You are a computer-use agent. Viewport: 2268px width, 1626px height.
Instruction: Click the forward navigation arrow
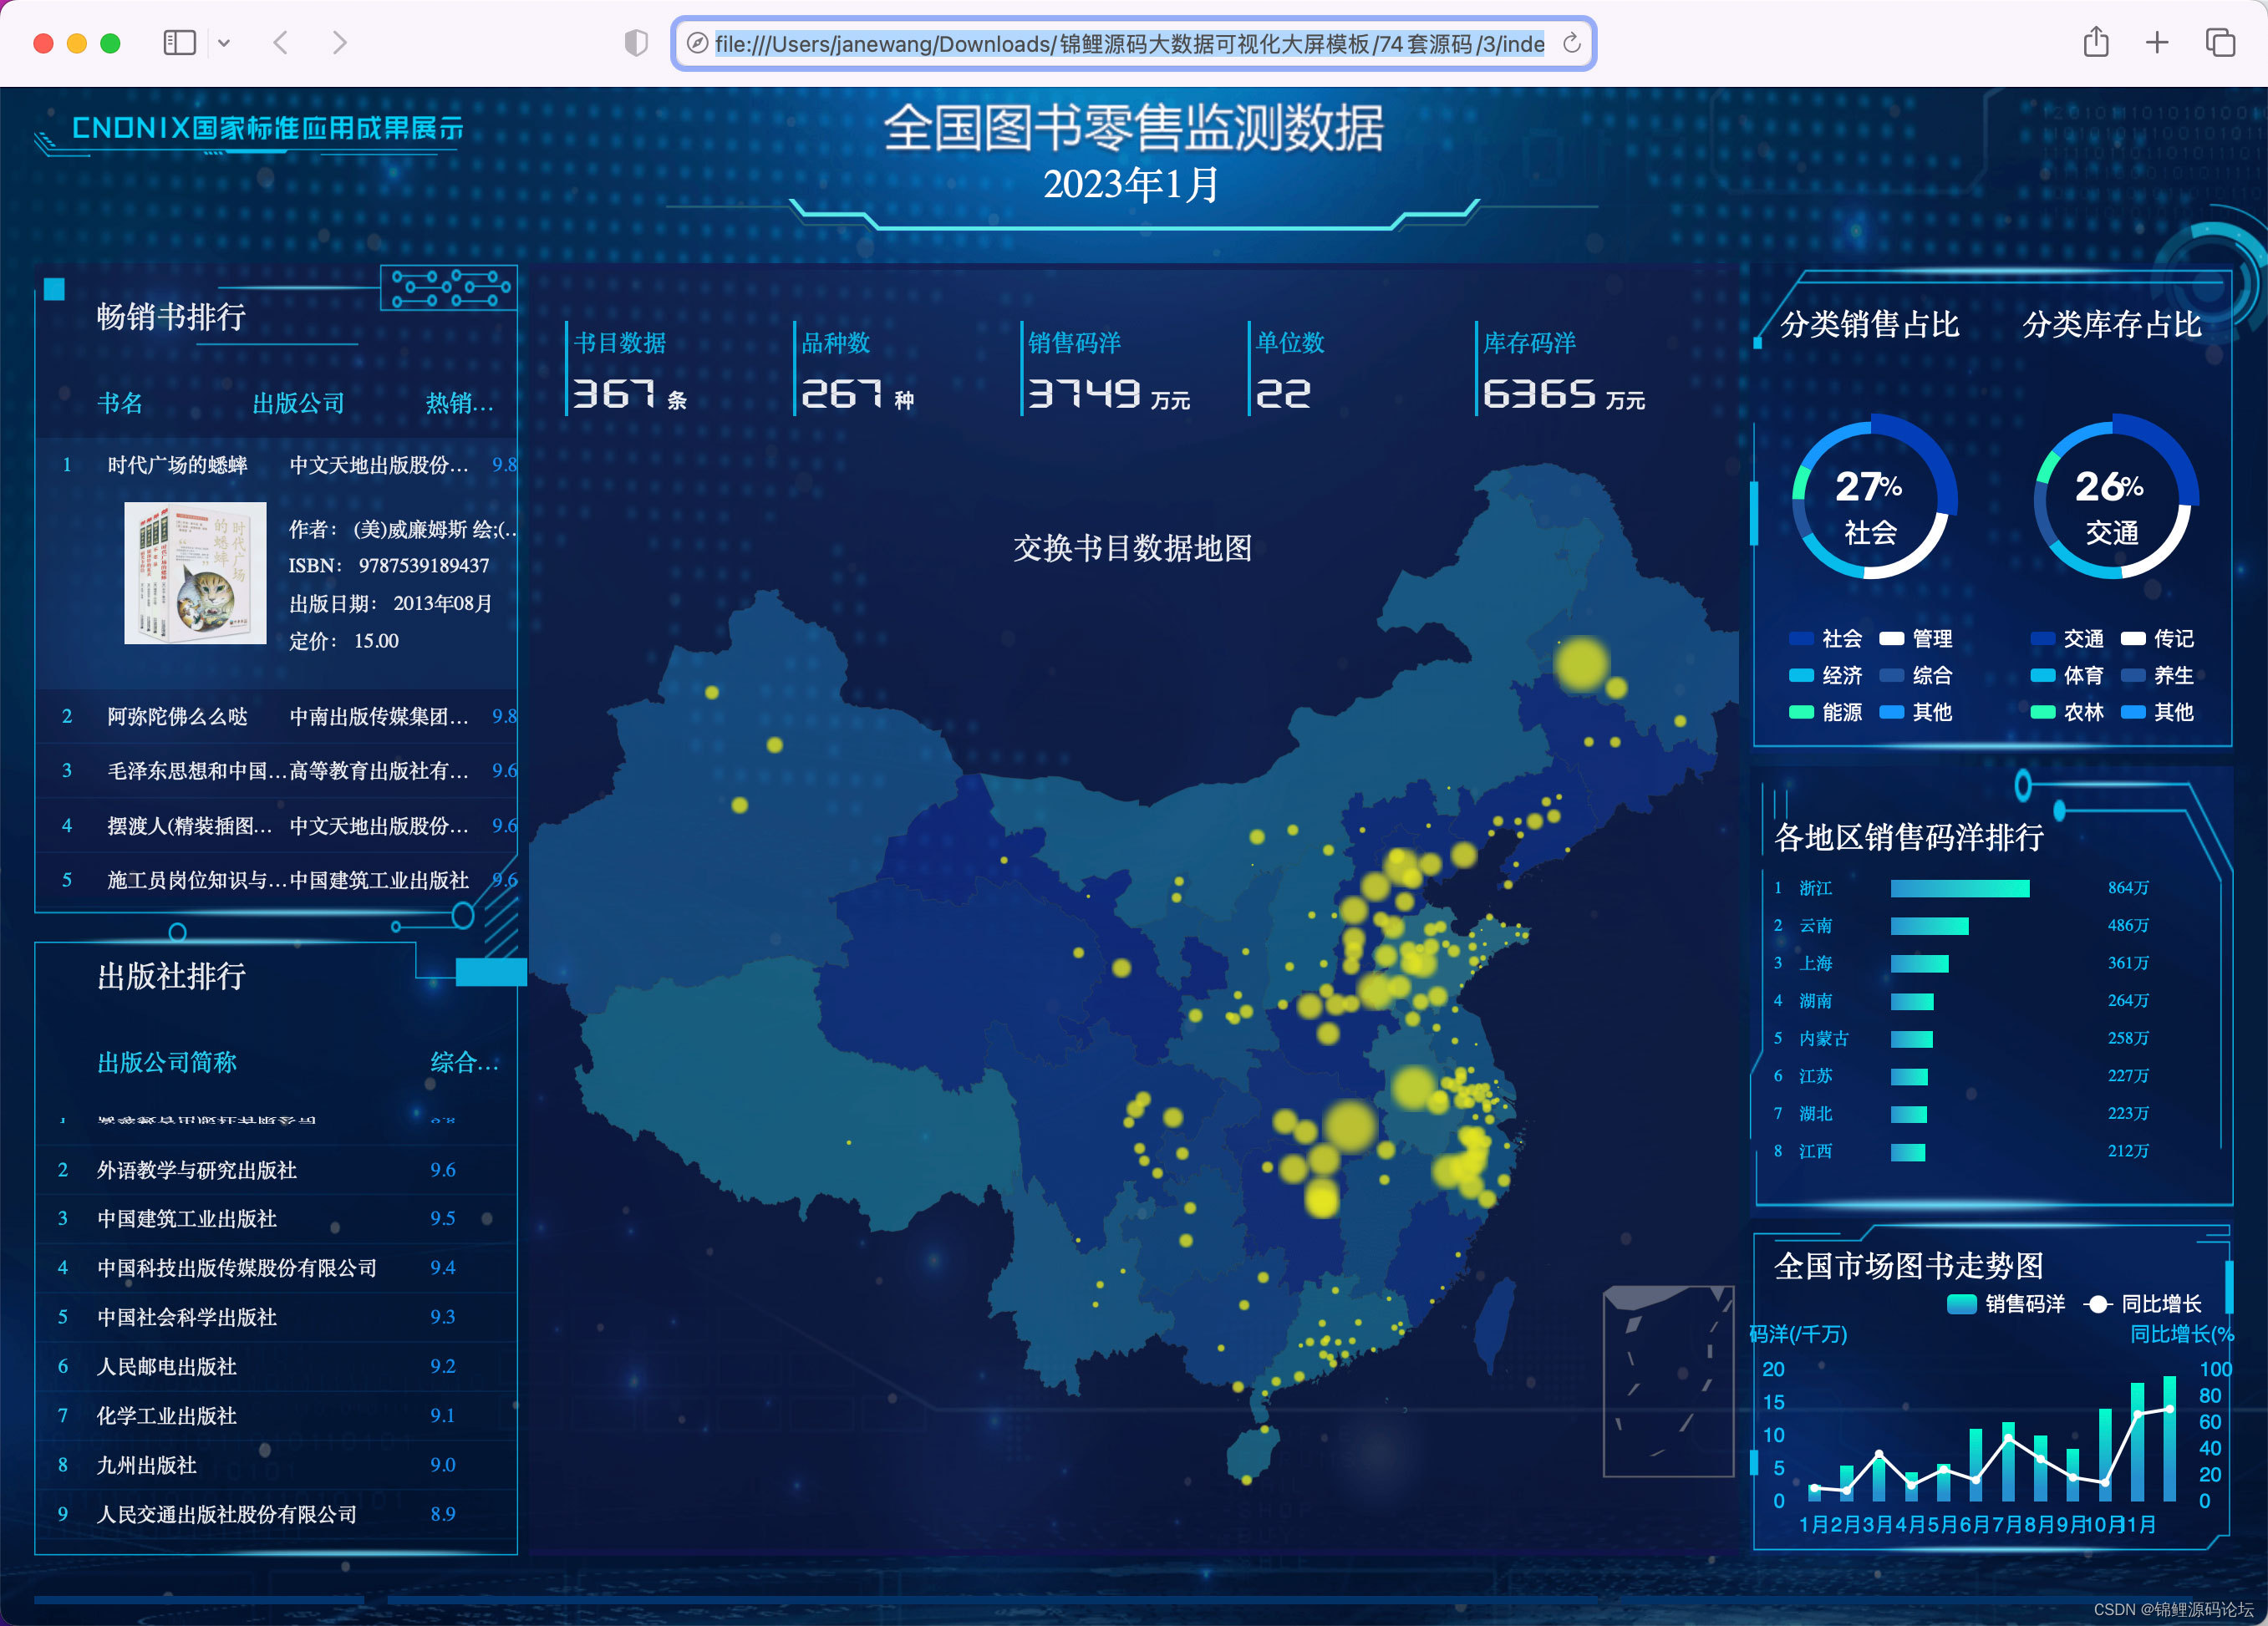[x=340, y=44]
